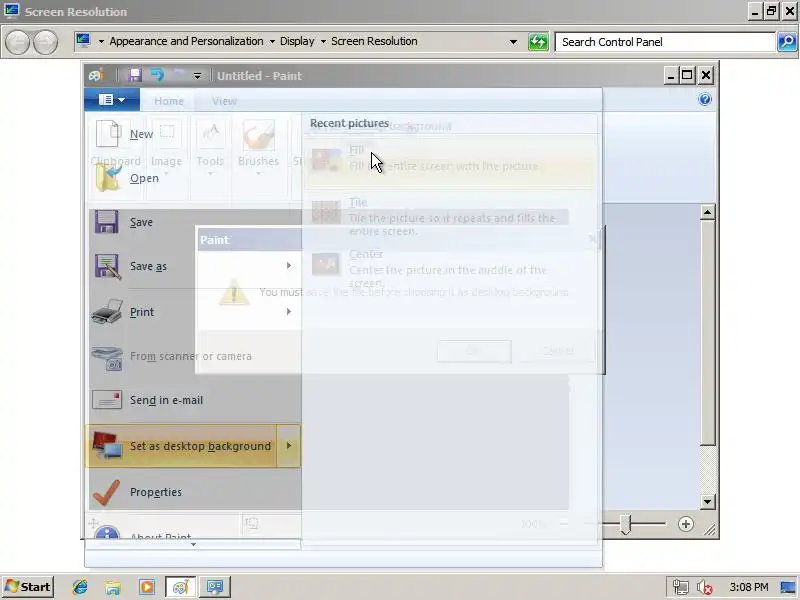Expand the Print submenu arrow
This screenshot has height=600, width=800.
[289, 311]
